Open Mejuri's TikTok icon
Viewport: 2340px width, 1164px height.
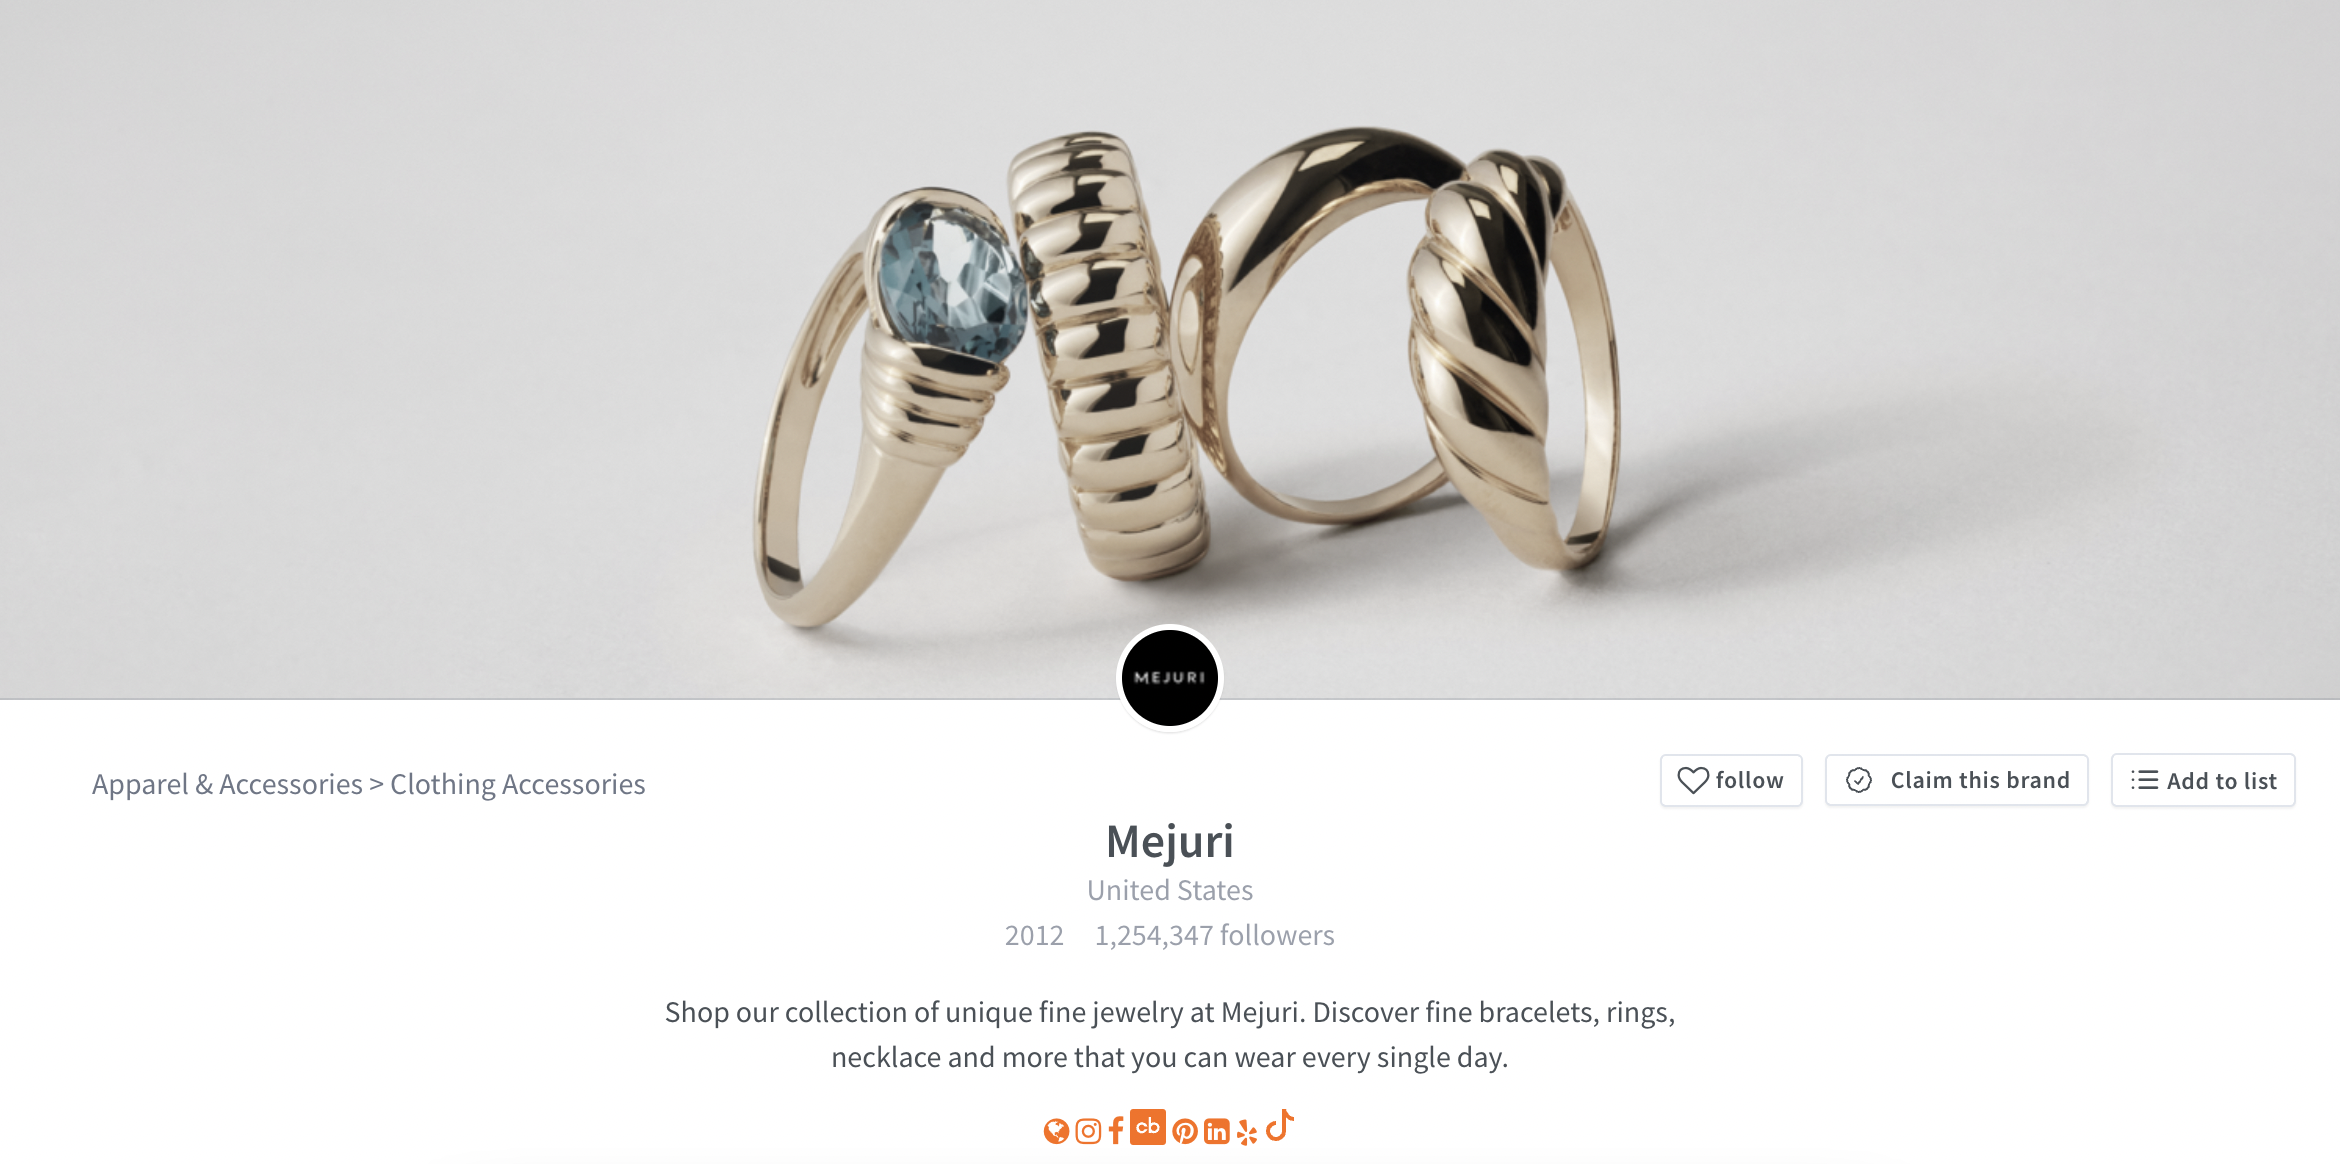pyautogui.click(x=1280, y=1126)
